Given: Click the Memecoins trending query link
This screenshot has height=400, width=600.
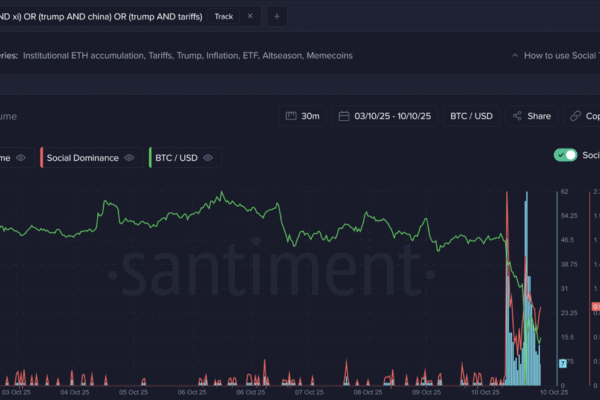Looking at the screenshot, I should [330, 56].
